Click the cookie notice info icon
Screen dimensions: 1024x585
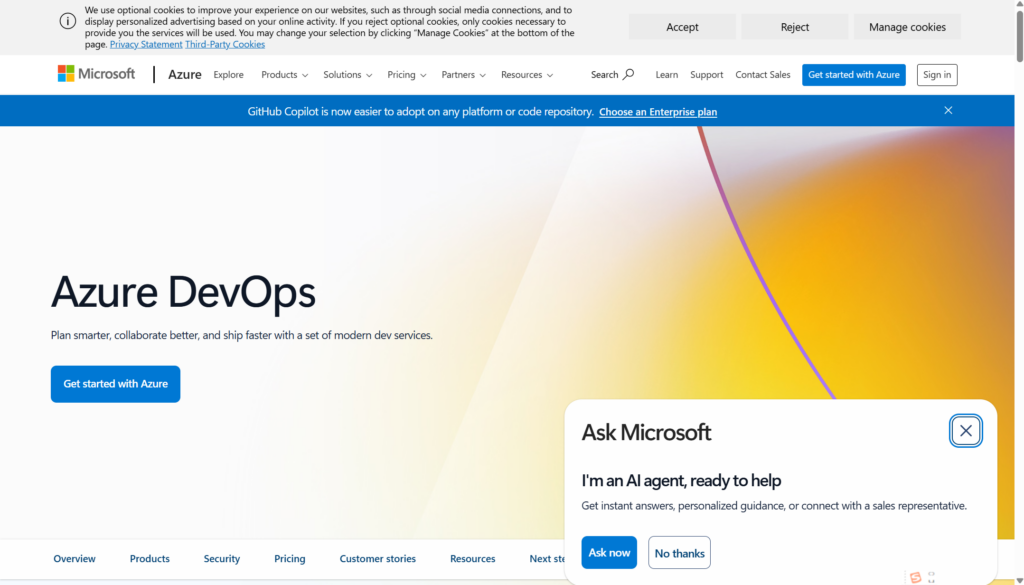tap(68, 22)
